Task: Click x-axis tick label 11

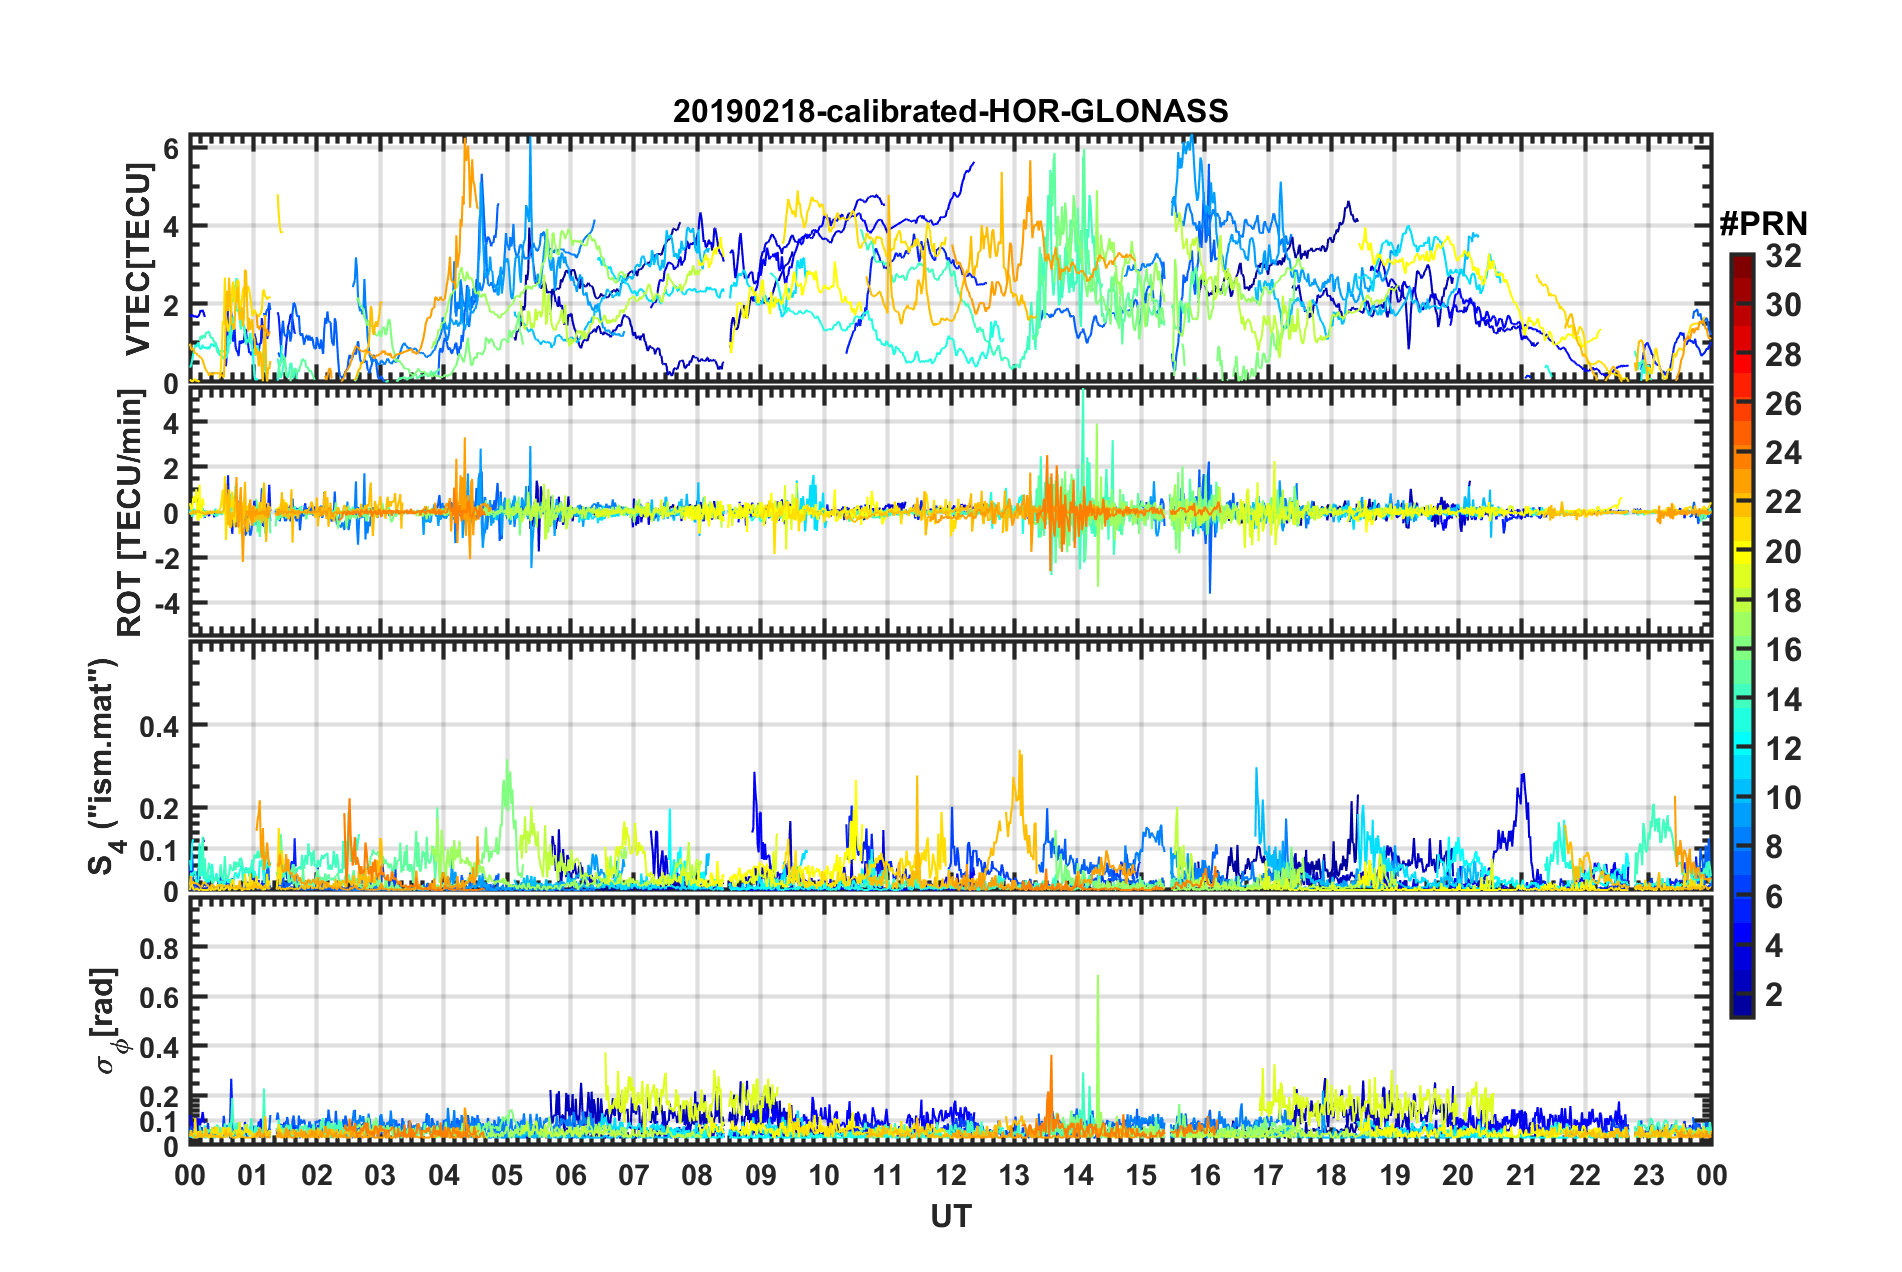Action: 887,1175
